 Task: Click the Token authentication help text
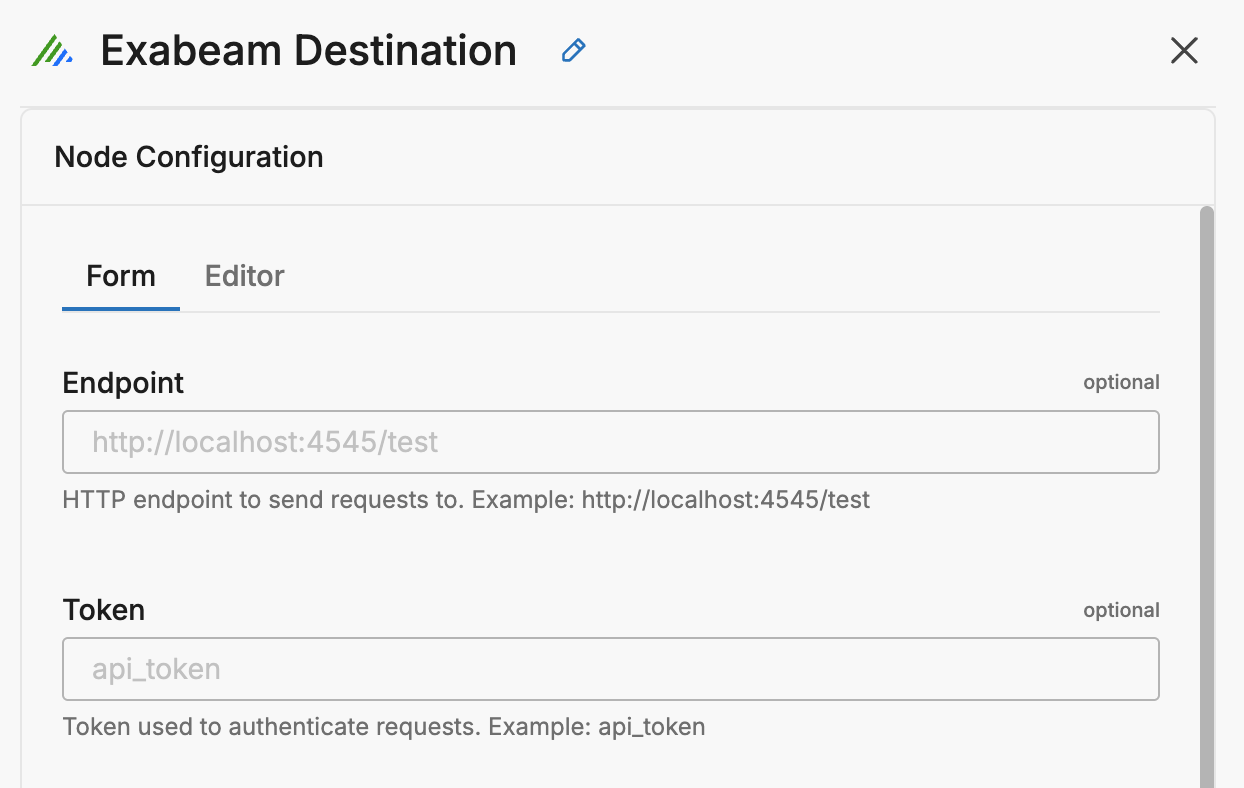coord(384,726)
